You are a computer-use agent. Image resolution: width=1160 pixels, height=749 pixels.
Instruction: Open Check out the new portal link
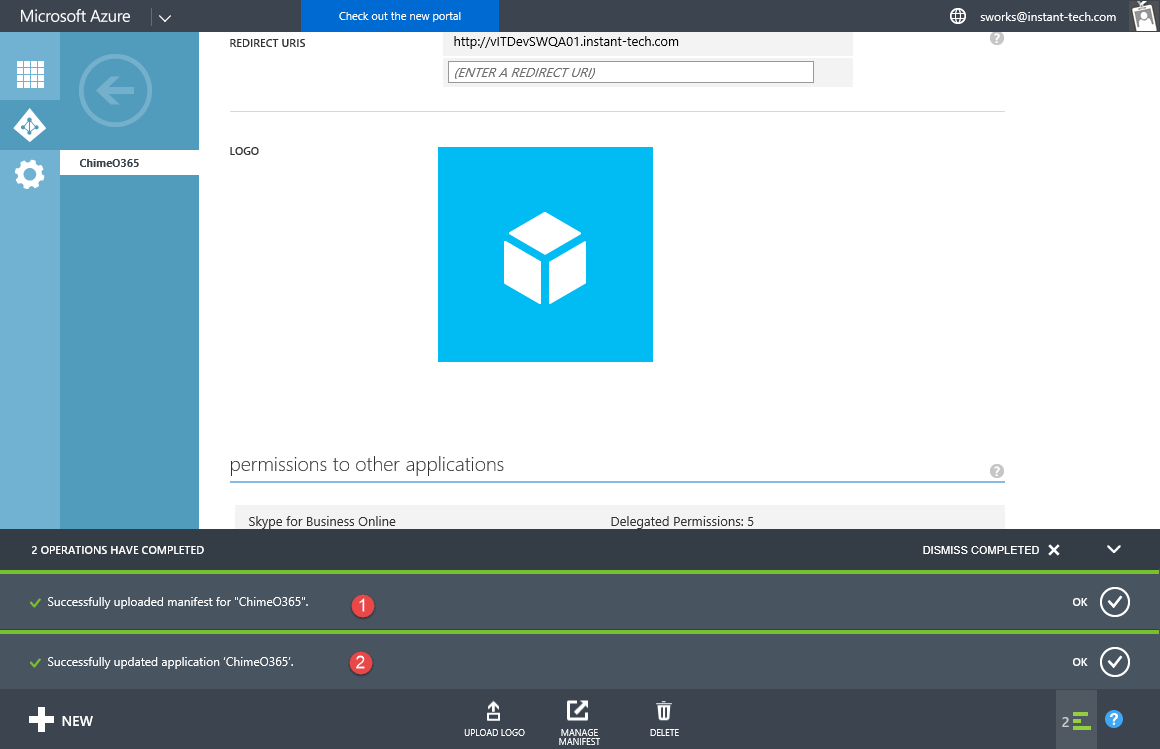[x=399, y=16]
